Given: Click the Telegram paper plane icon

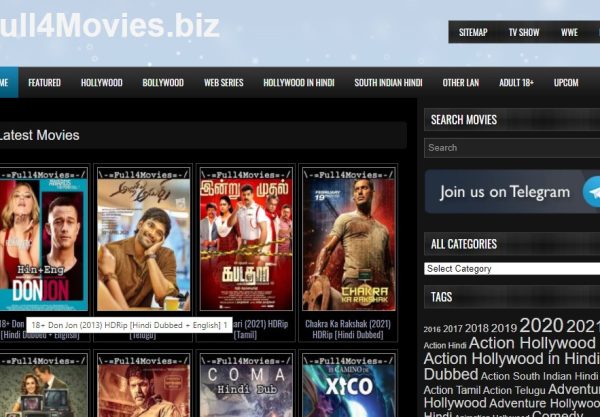Looking at the screenshot, I should (592, 192).
